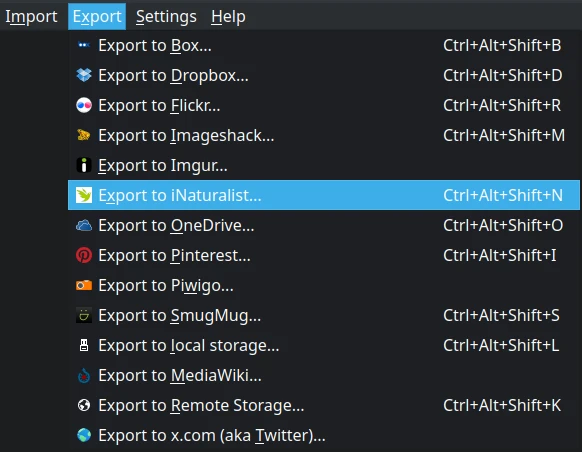
Task: Click the Piwigo camera icon
Action: 84,285
